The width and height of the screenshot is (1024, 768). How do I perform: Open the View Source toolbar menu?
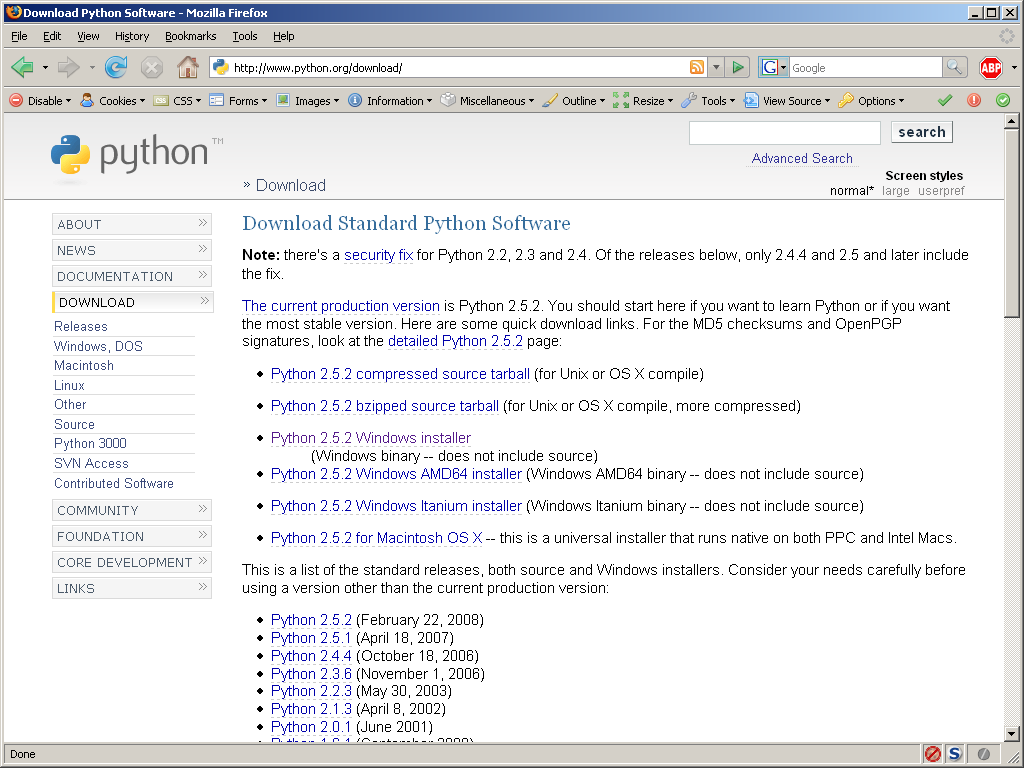tap(787, 101)
